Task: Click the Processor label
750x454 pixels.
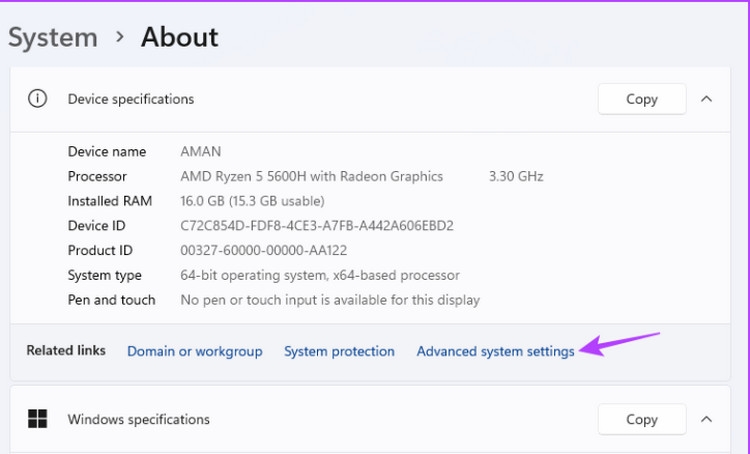Action: [97, 177]
